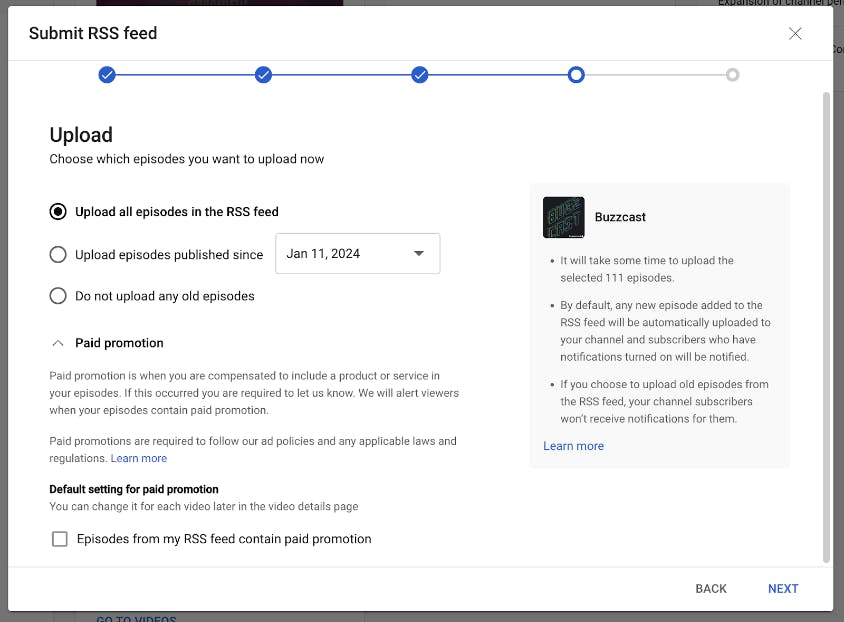Select the second step checkmark in the progress bar
This screenshot has height=622, width=844.
[x=263, y=74]
